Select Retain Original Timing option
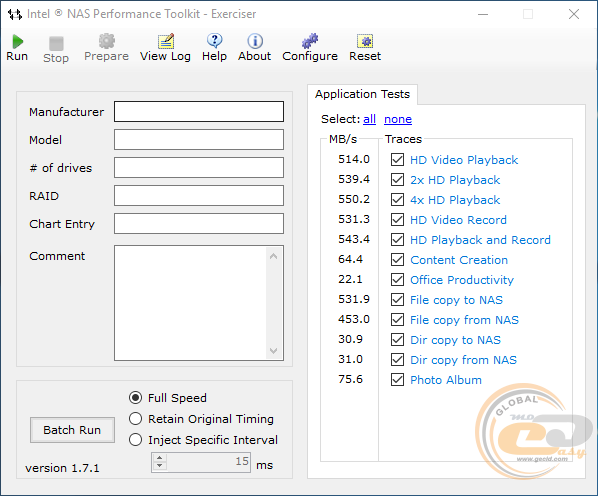 pos(135,419)
